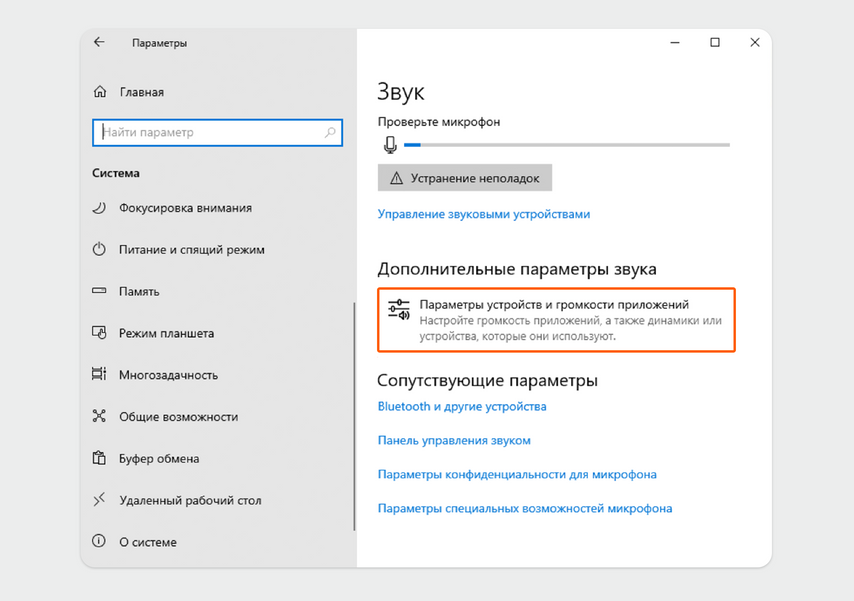Click the Память storage drive icon
Viewport: 854px width, 601px height.
point(99,291)
